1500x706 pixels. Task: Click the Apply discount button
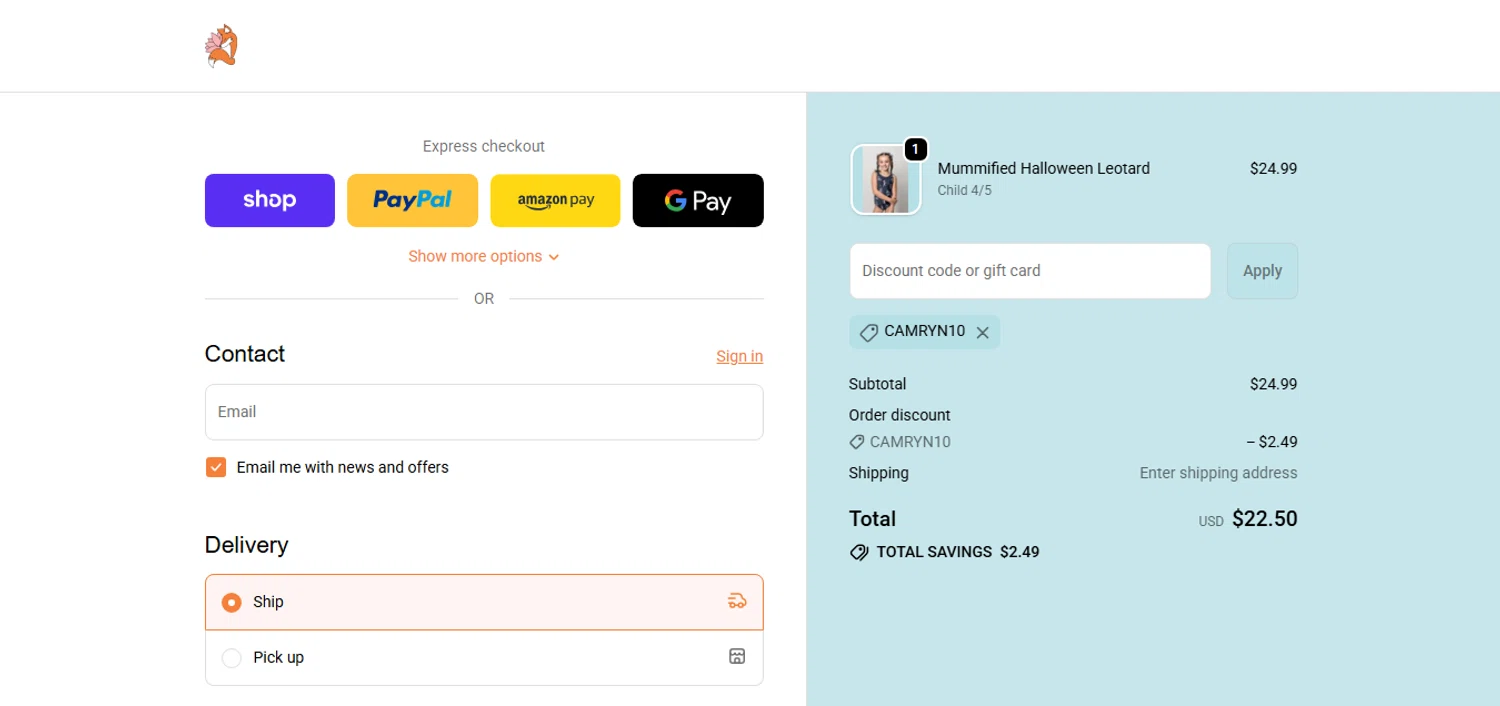tap(1262, 271)
